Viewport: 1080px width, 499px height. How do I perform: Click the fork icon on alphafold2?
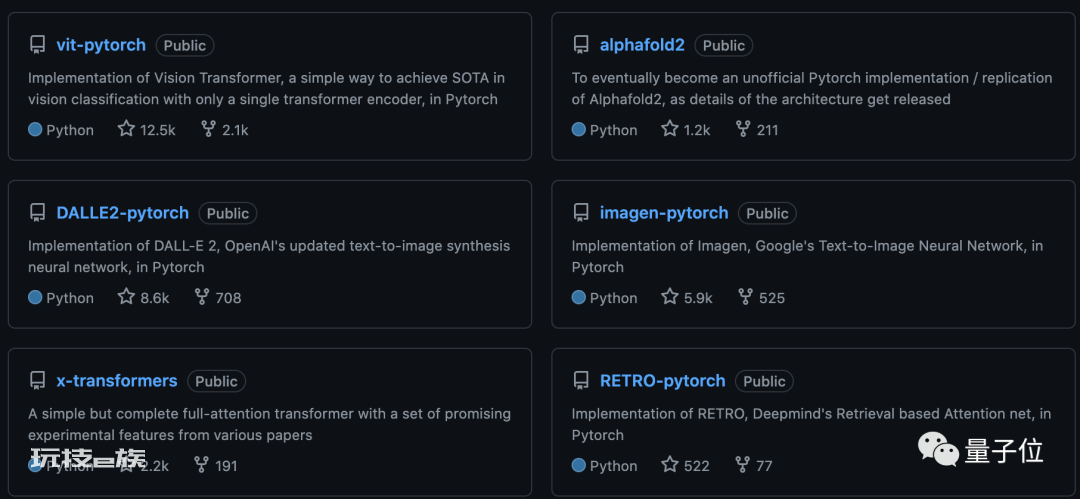point(742,129)
